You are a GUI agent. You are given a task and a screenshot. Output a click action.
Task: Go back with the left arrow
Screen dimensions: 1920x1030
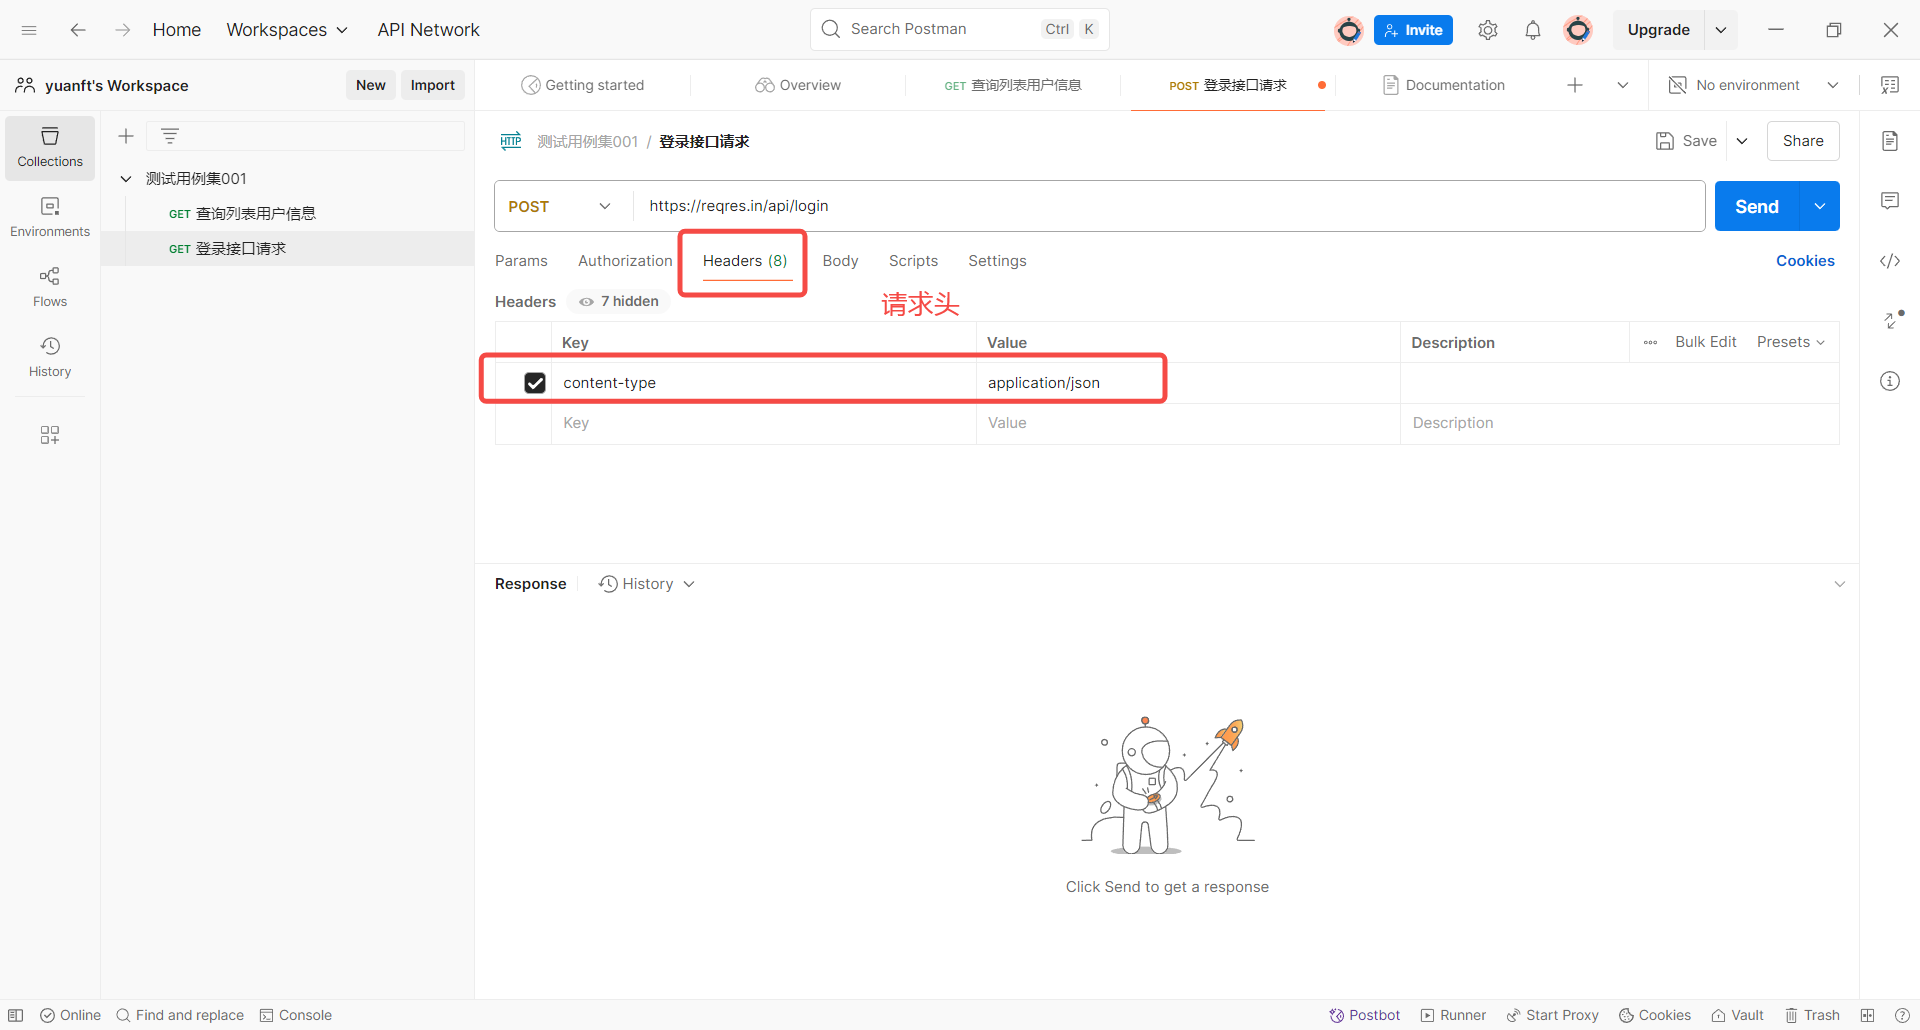tap(78, 30)
